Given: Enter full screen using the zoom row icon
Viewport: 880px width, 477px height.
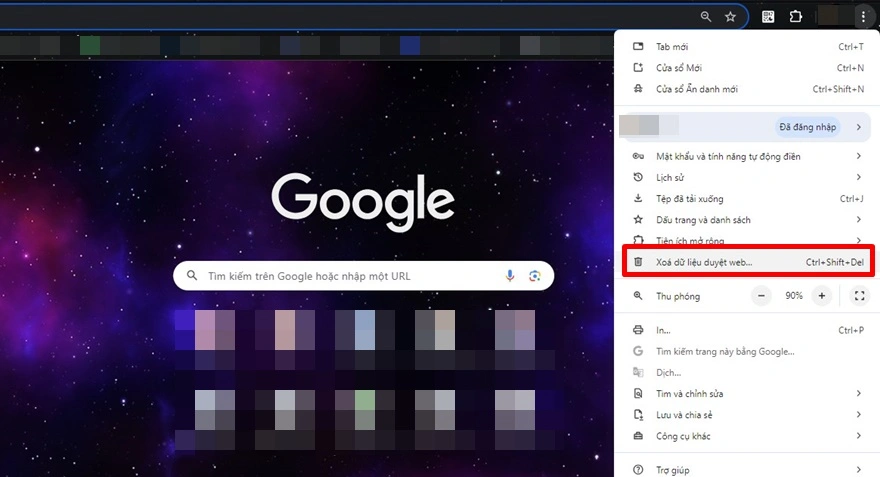Looking at the screenshot, I should [x=859, y=296].
